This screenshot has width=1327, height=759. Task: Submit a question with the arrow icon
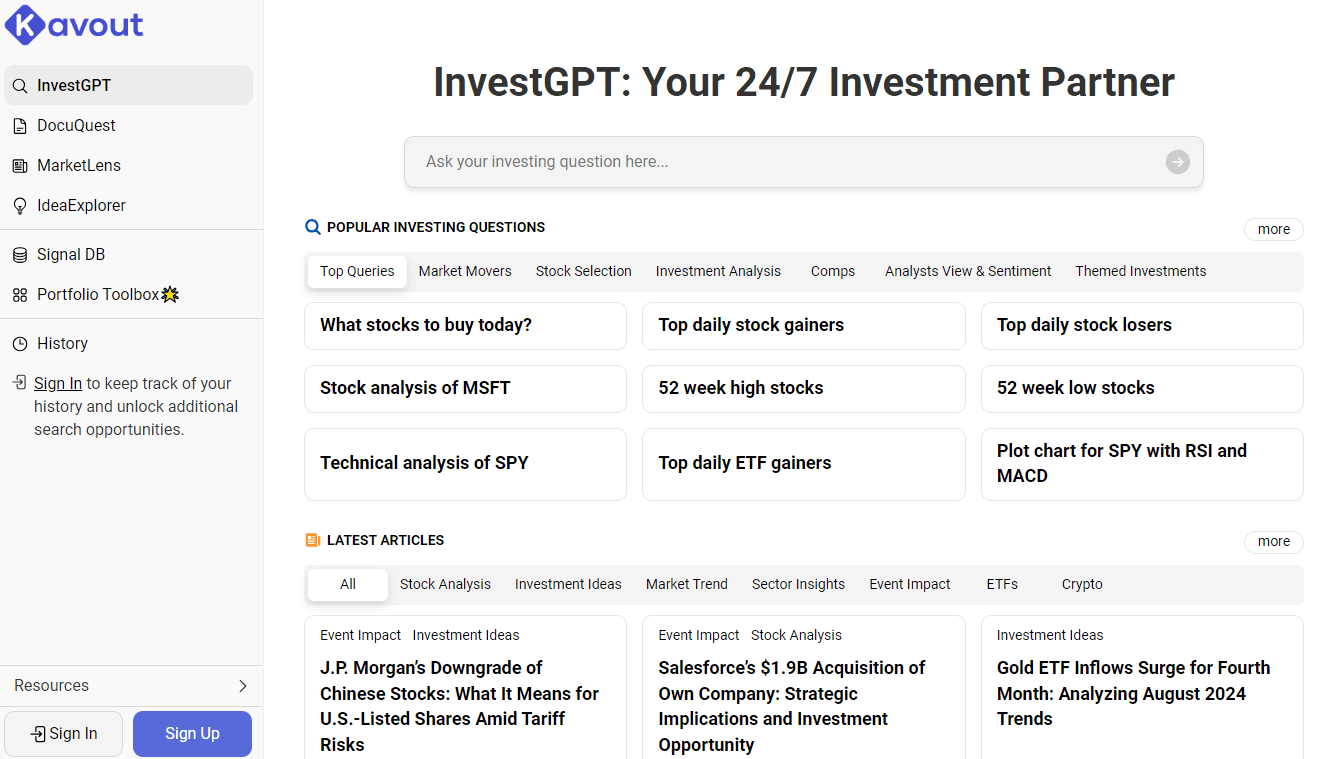[x=1176, y=161]
